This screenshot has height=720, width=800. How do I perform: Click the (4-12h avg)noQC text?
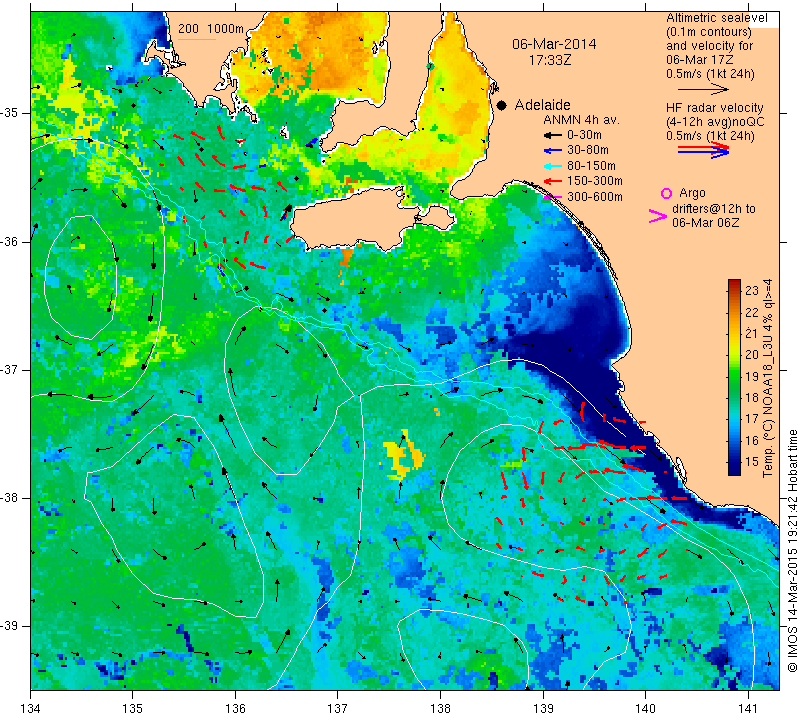point(715,122)
